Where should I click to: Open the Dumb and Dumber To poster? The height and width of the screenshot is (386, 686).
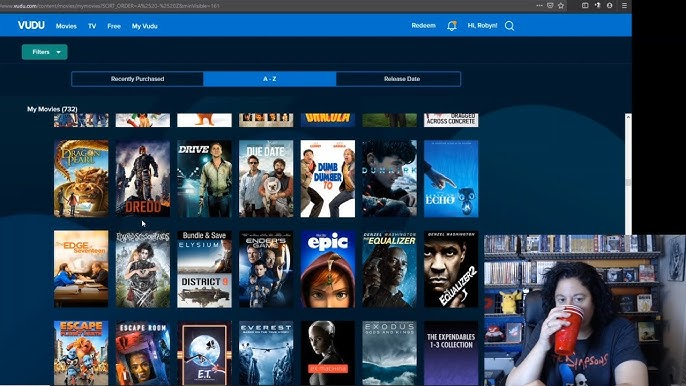[328, 179]
